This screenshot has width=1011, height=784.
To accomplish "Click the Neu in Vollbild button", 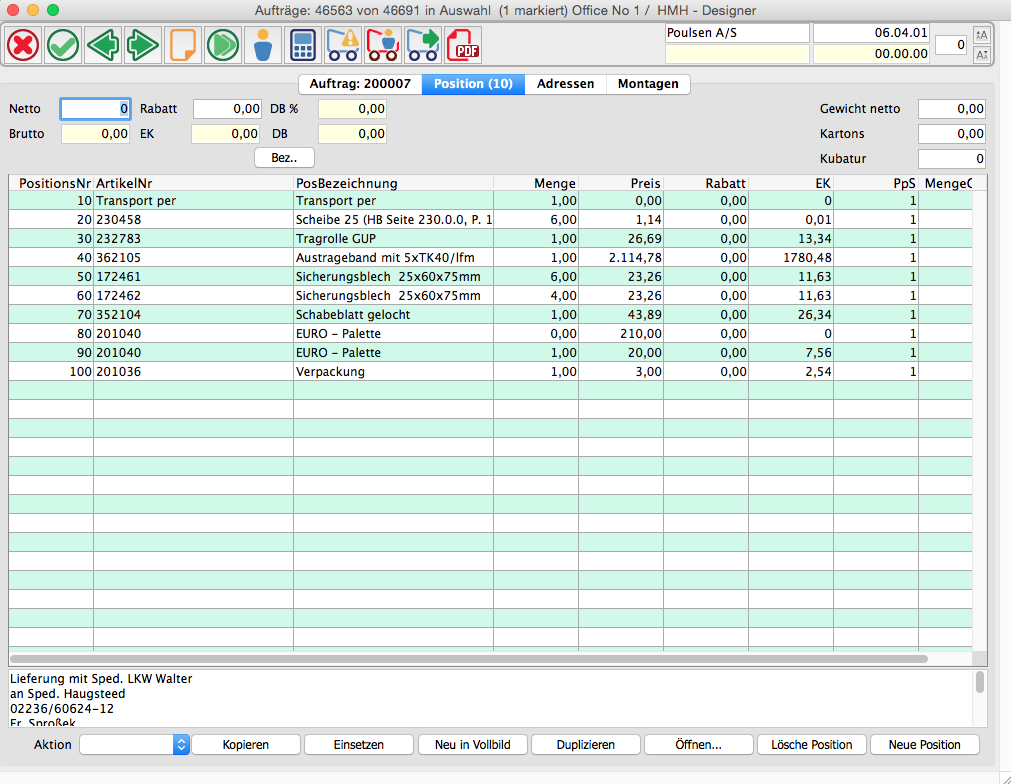I will [x=473, y=745].
